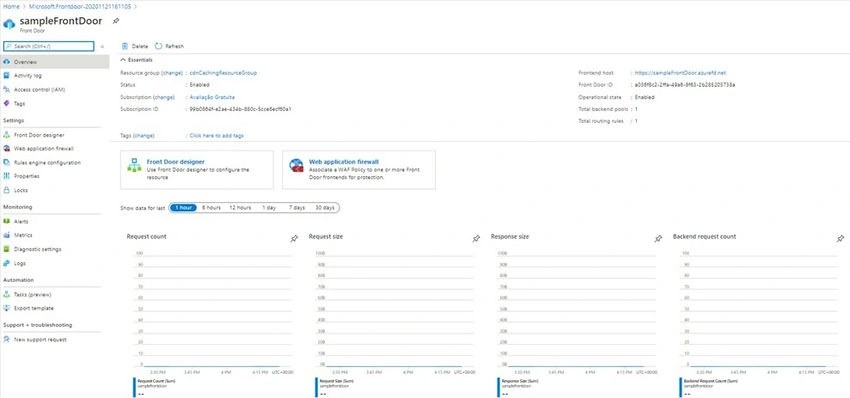Click the New support request icon
The image size is (850, 398).
(x=7, y=339)
